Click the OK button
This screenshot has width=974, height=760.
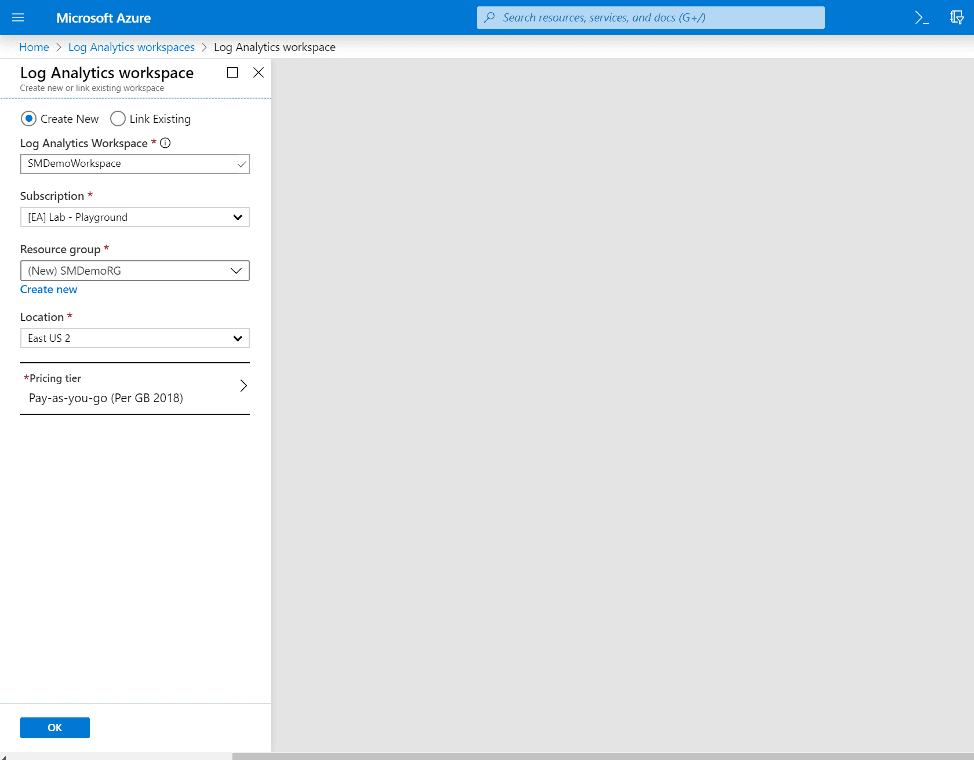pos(54,727)
